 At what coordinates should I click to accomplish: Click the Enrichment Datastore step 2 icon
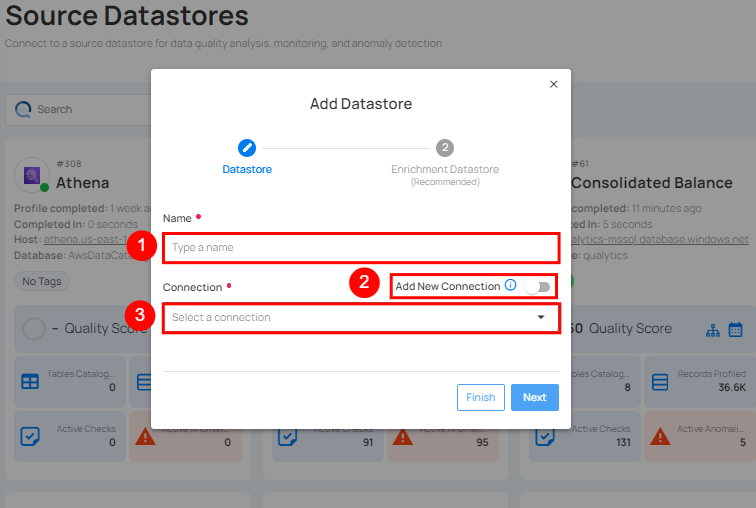[x=445, y=148]
